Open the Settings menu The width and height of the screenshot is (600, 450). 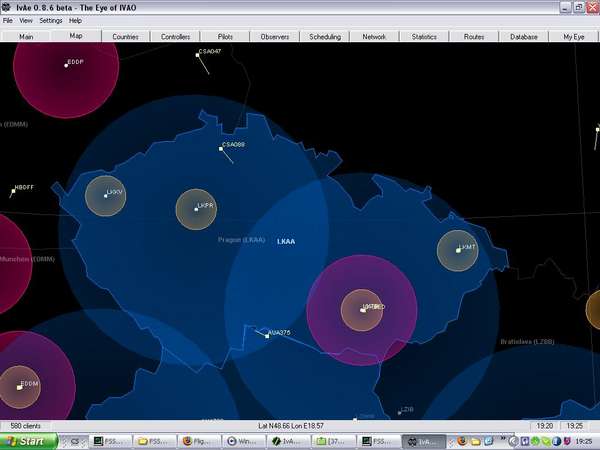50,20
